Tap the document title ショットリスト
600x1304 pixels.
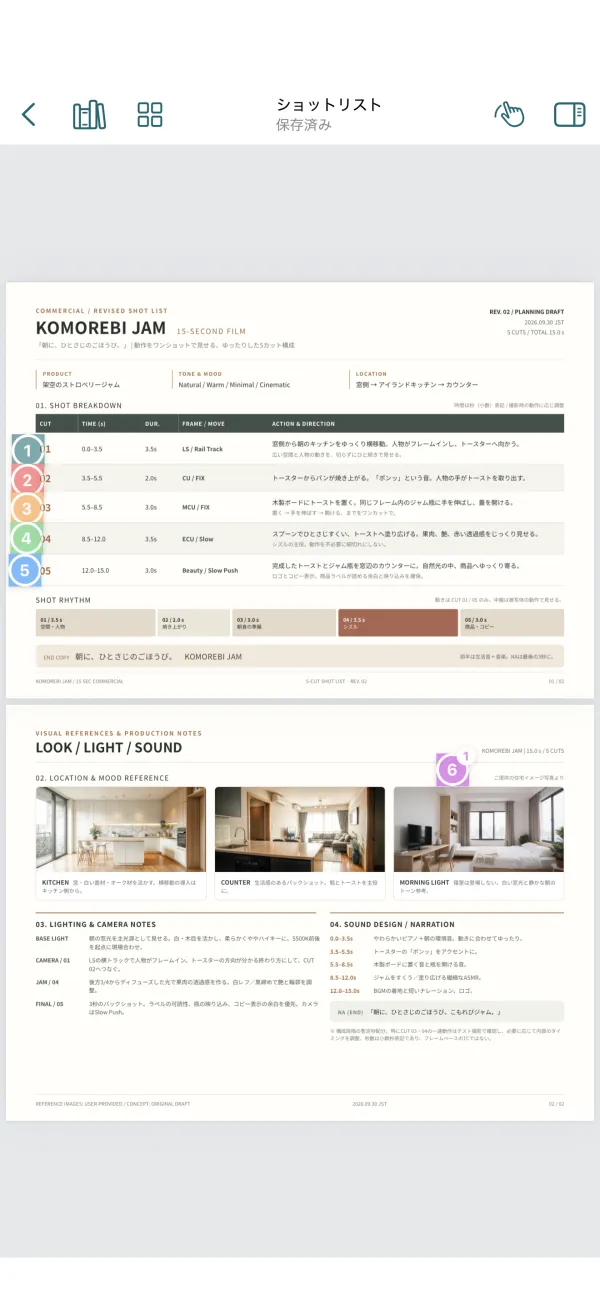[x=329, y=104]
